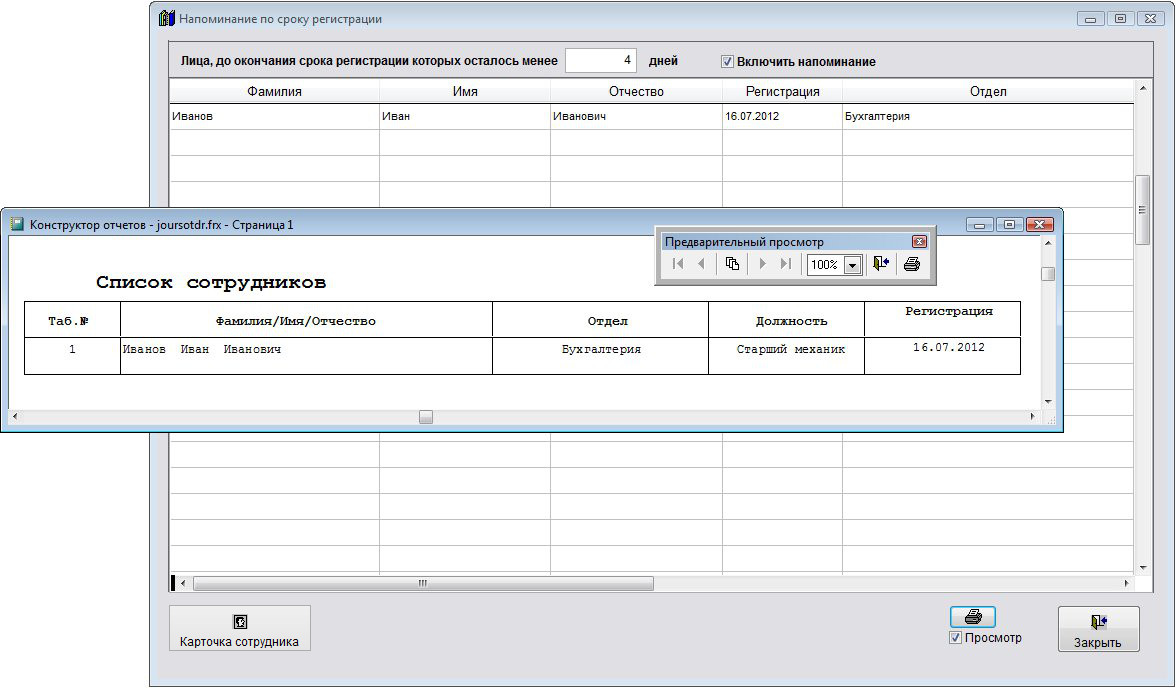Viewport: 1176px width, 689px height.
Task: Toggle the Включить напоминание checkbox
Action: [727, 62]
